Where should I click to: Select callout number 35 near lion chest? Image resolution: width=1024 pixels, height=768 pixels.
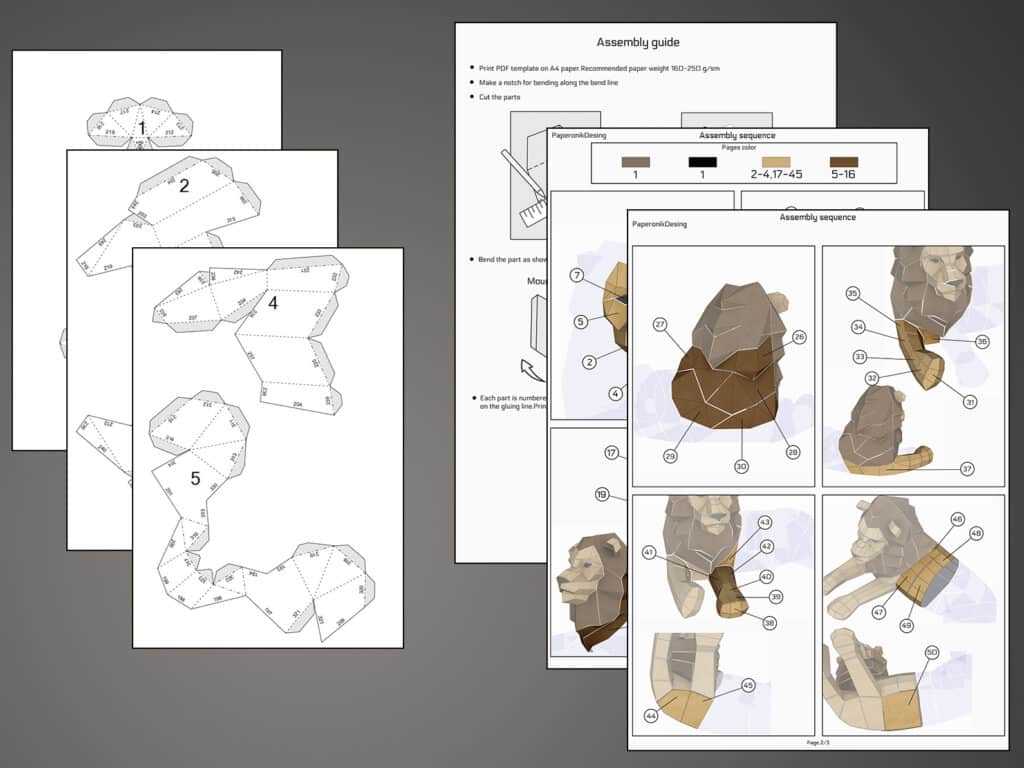tap(852, 294)
